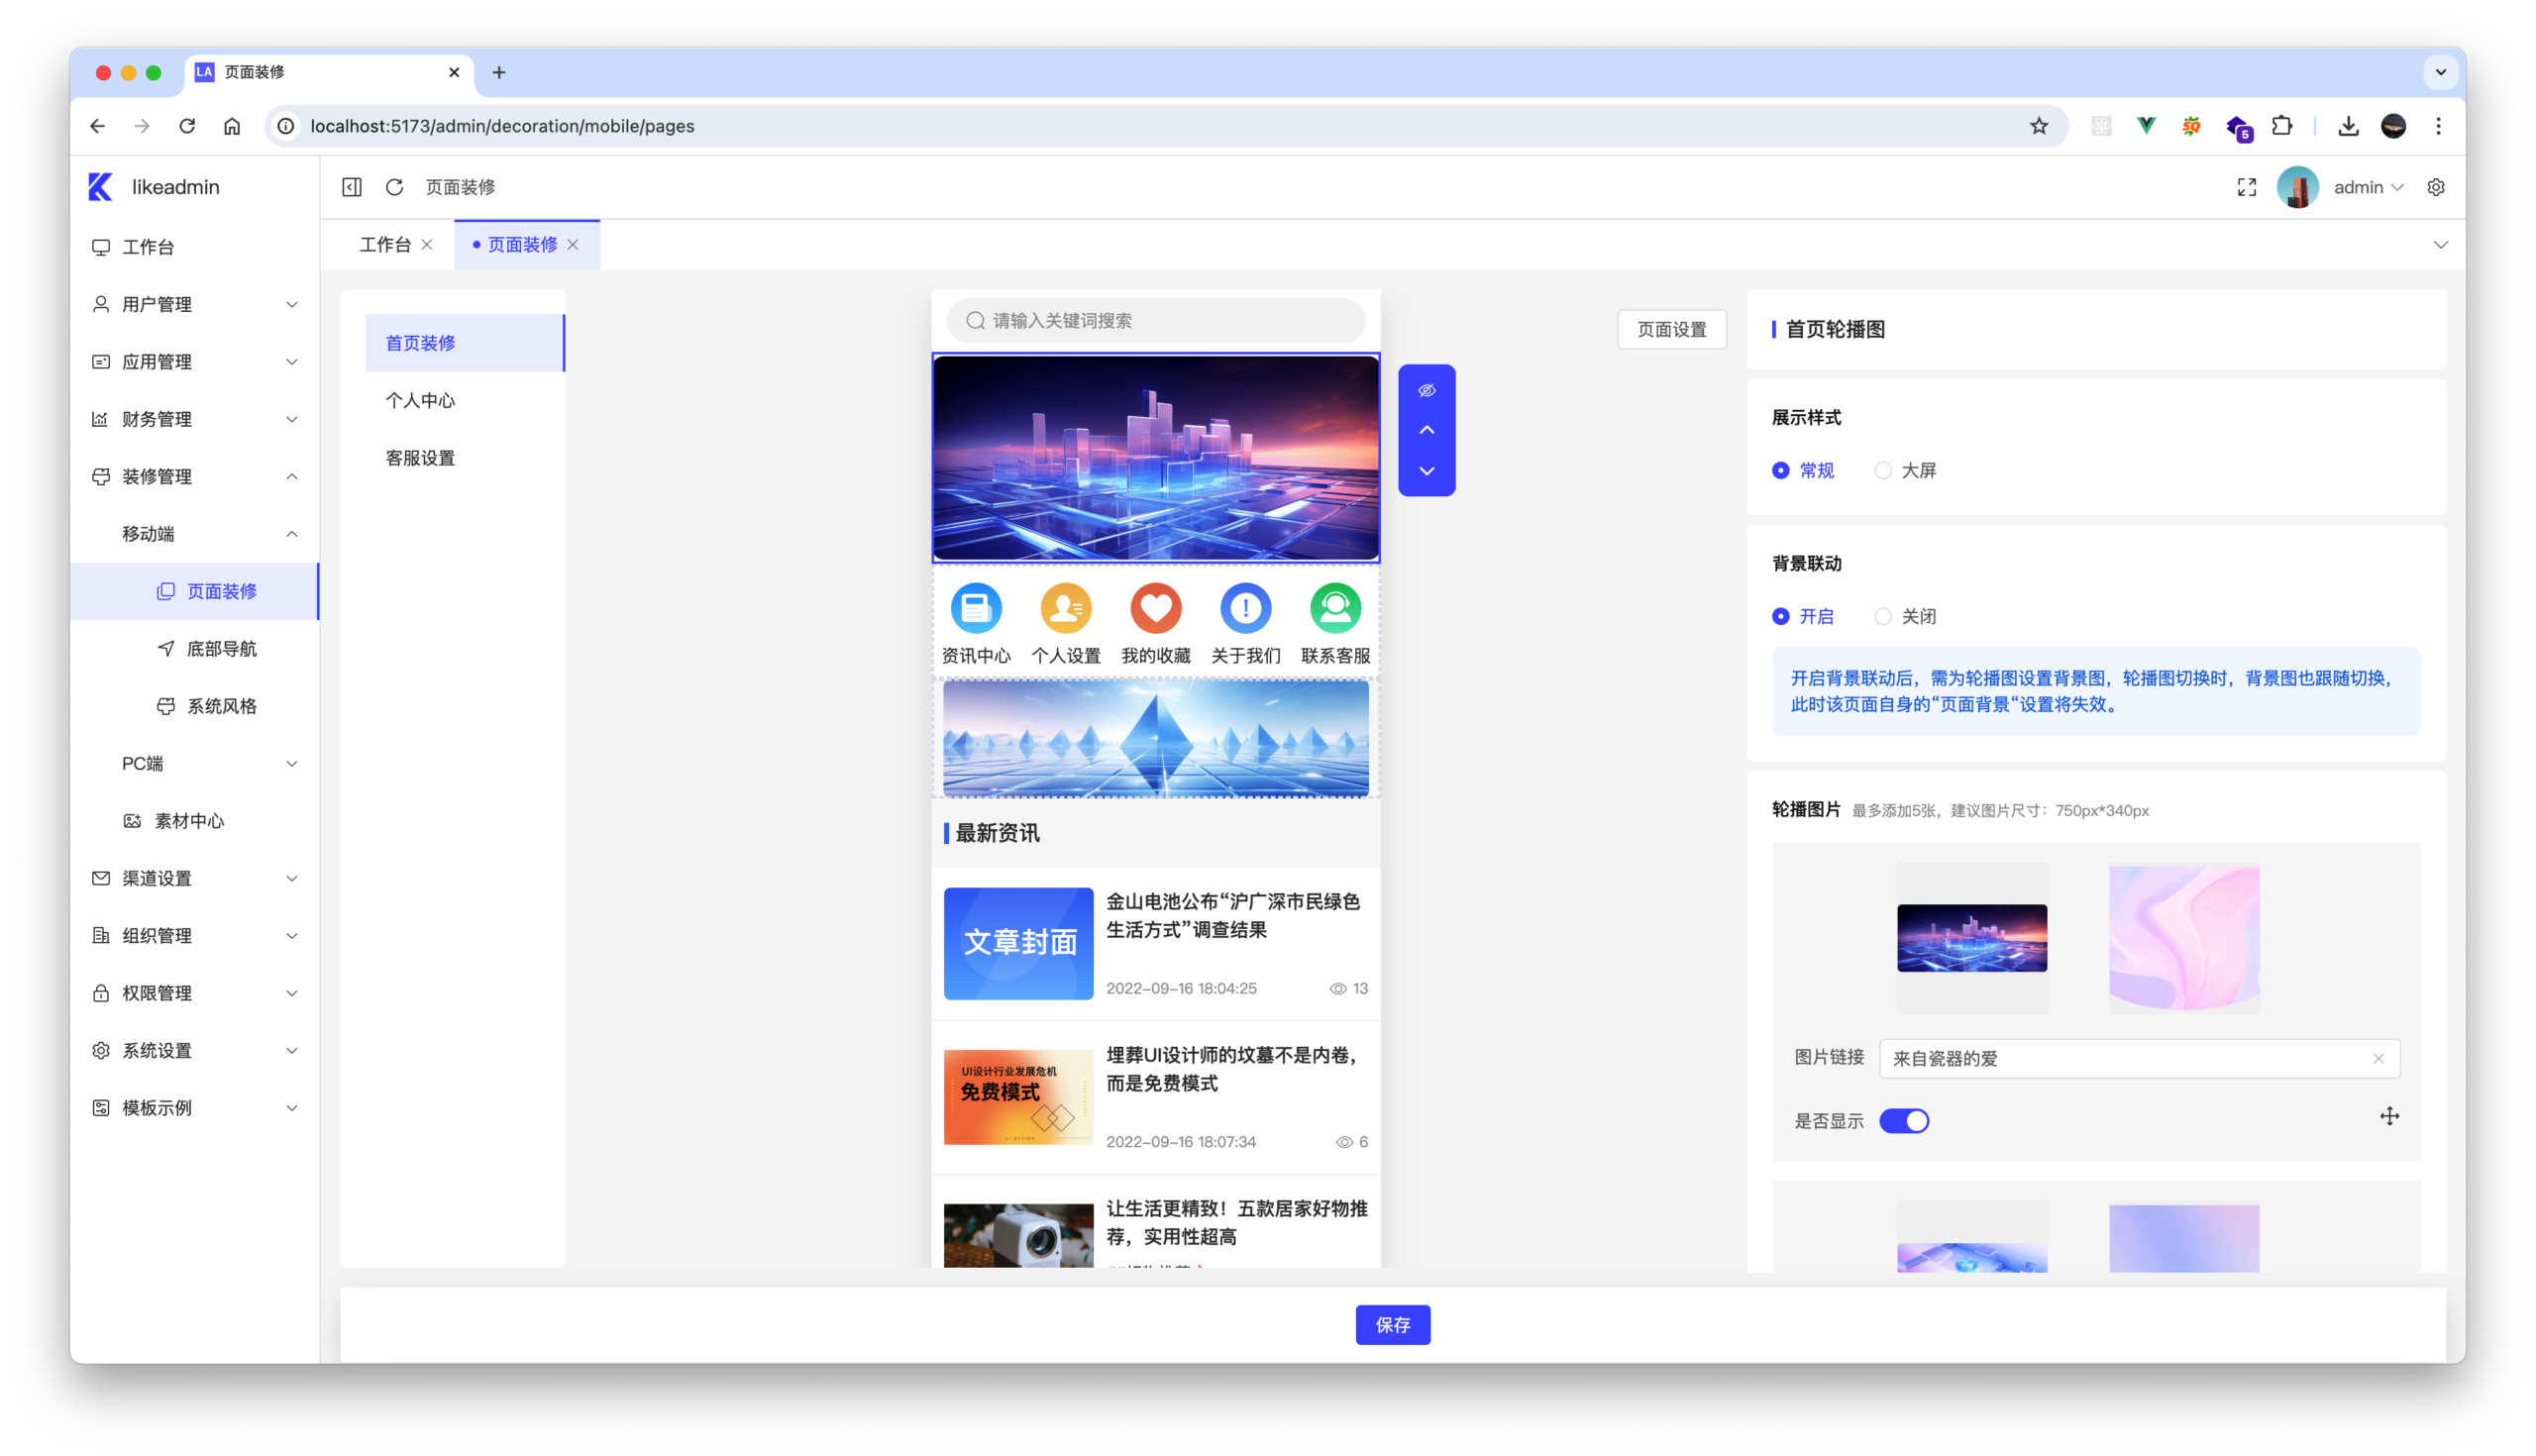The image size is (2536, 1456).
Task: Set 背景联动 to 关闭
Action: tap(1884, 616)
